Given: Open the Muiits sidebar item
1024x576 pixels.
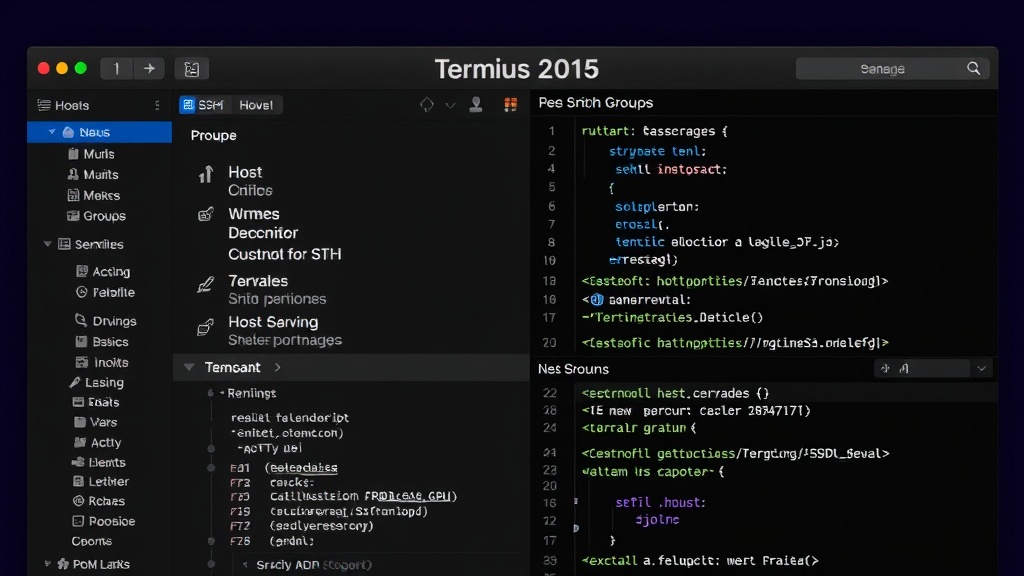Looking at the screenshot, I should [x=101, y=174].
